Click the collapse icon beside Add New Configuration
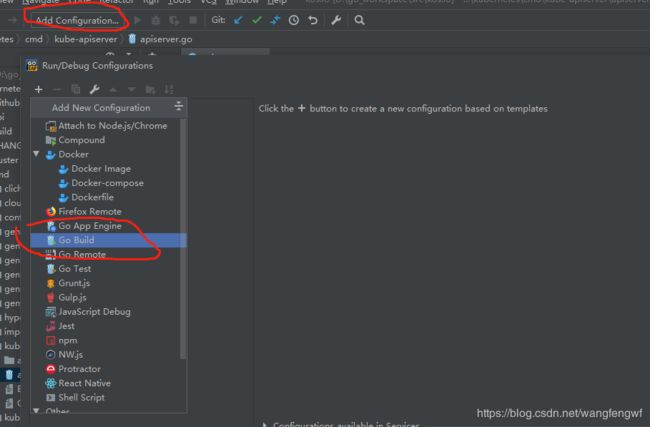The image size is (650, 427). (x=179, y=107)
